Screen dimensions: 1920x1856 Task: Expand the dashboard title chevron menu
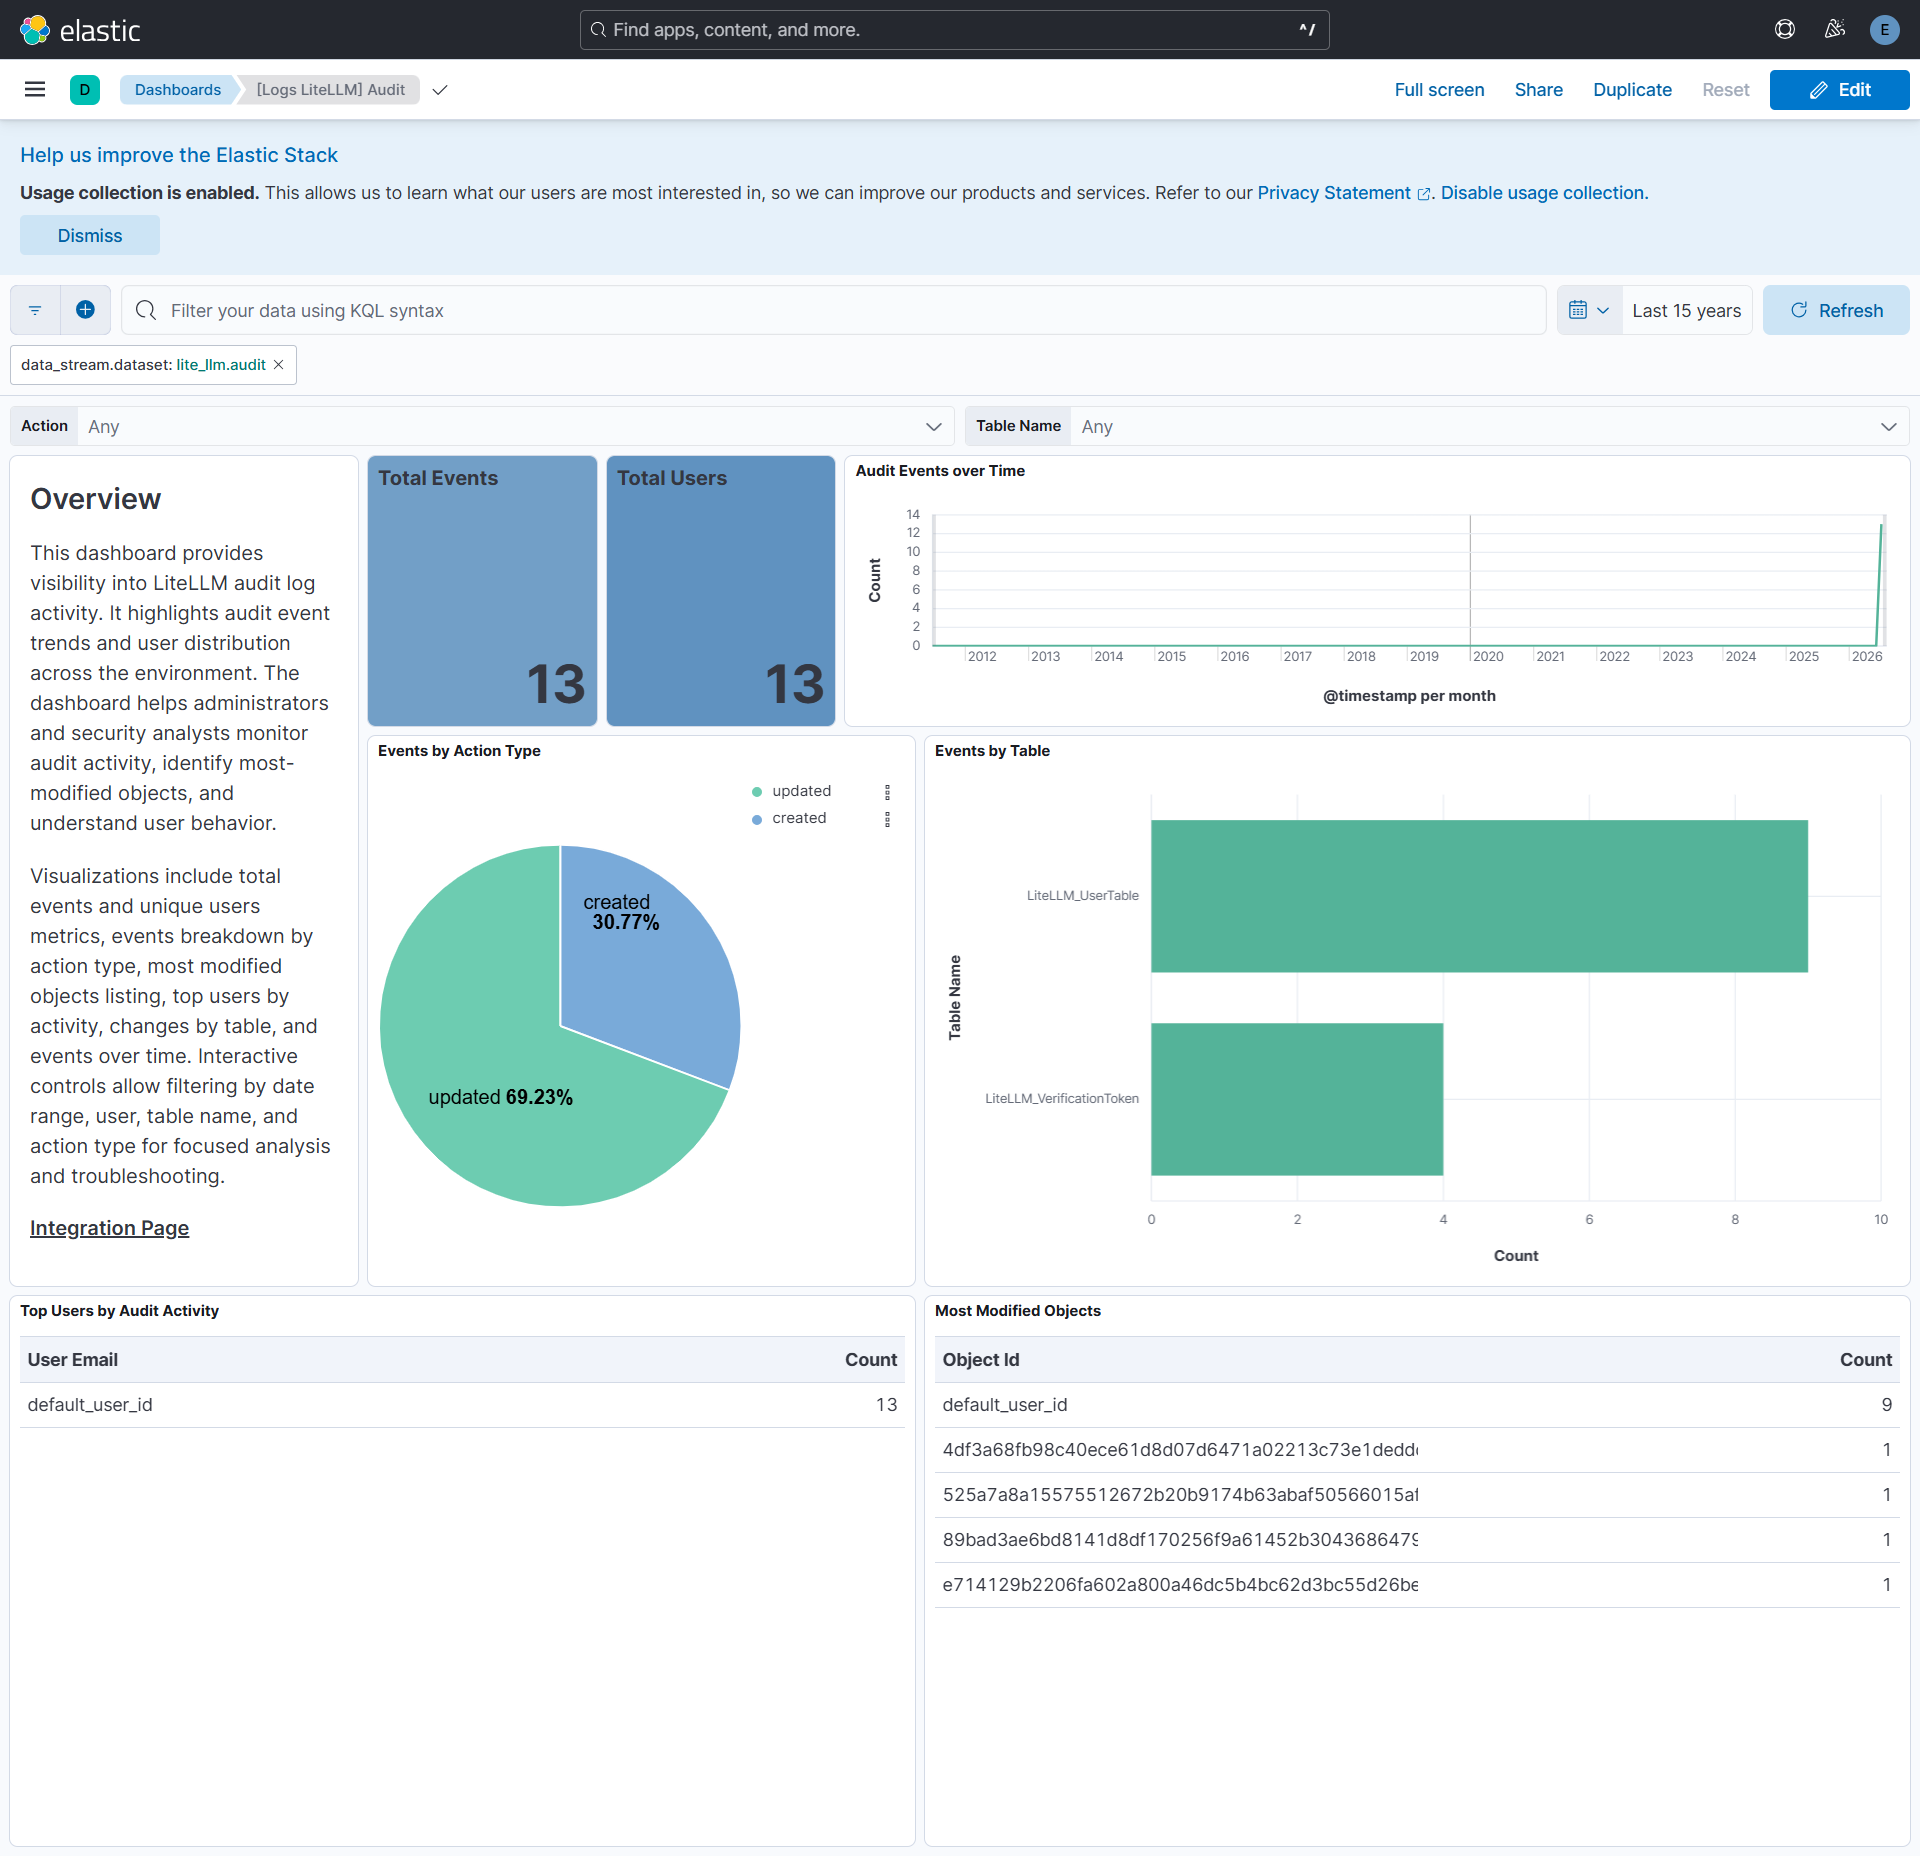(440, 90)
